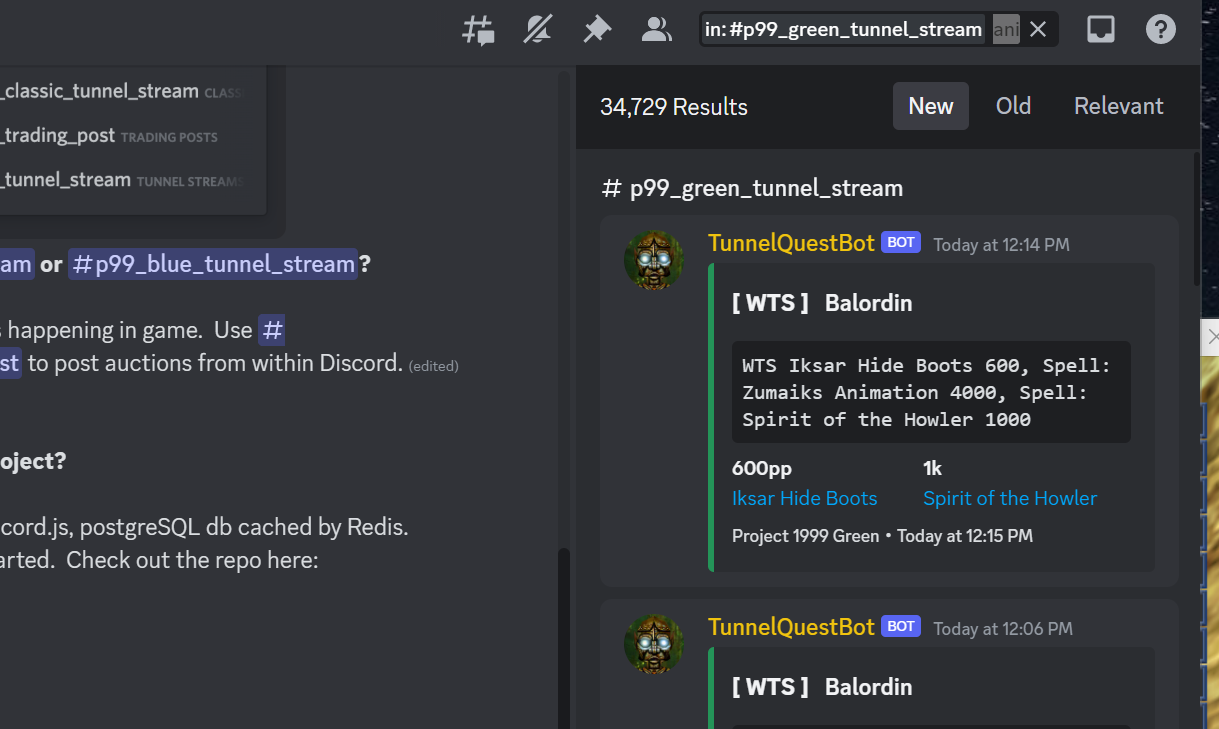Click the channel hashtag icon beside p99_green_tunnel_stream
Viewport: 1219px width, 729px height.
611,187
